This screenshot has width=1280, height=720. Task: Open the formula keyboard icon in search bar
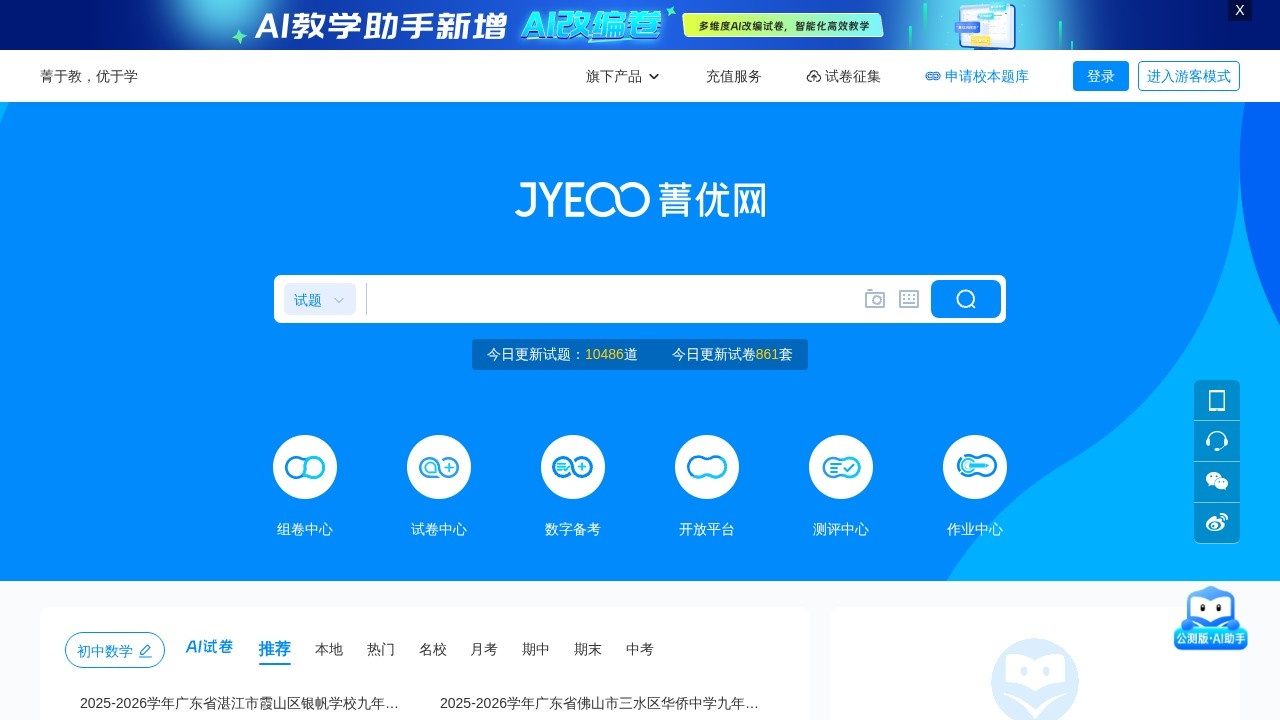click(908, 298)
